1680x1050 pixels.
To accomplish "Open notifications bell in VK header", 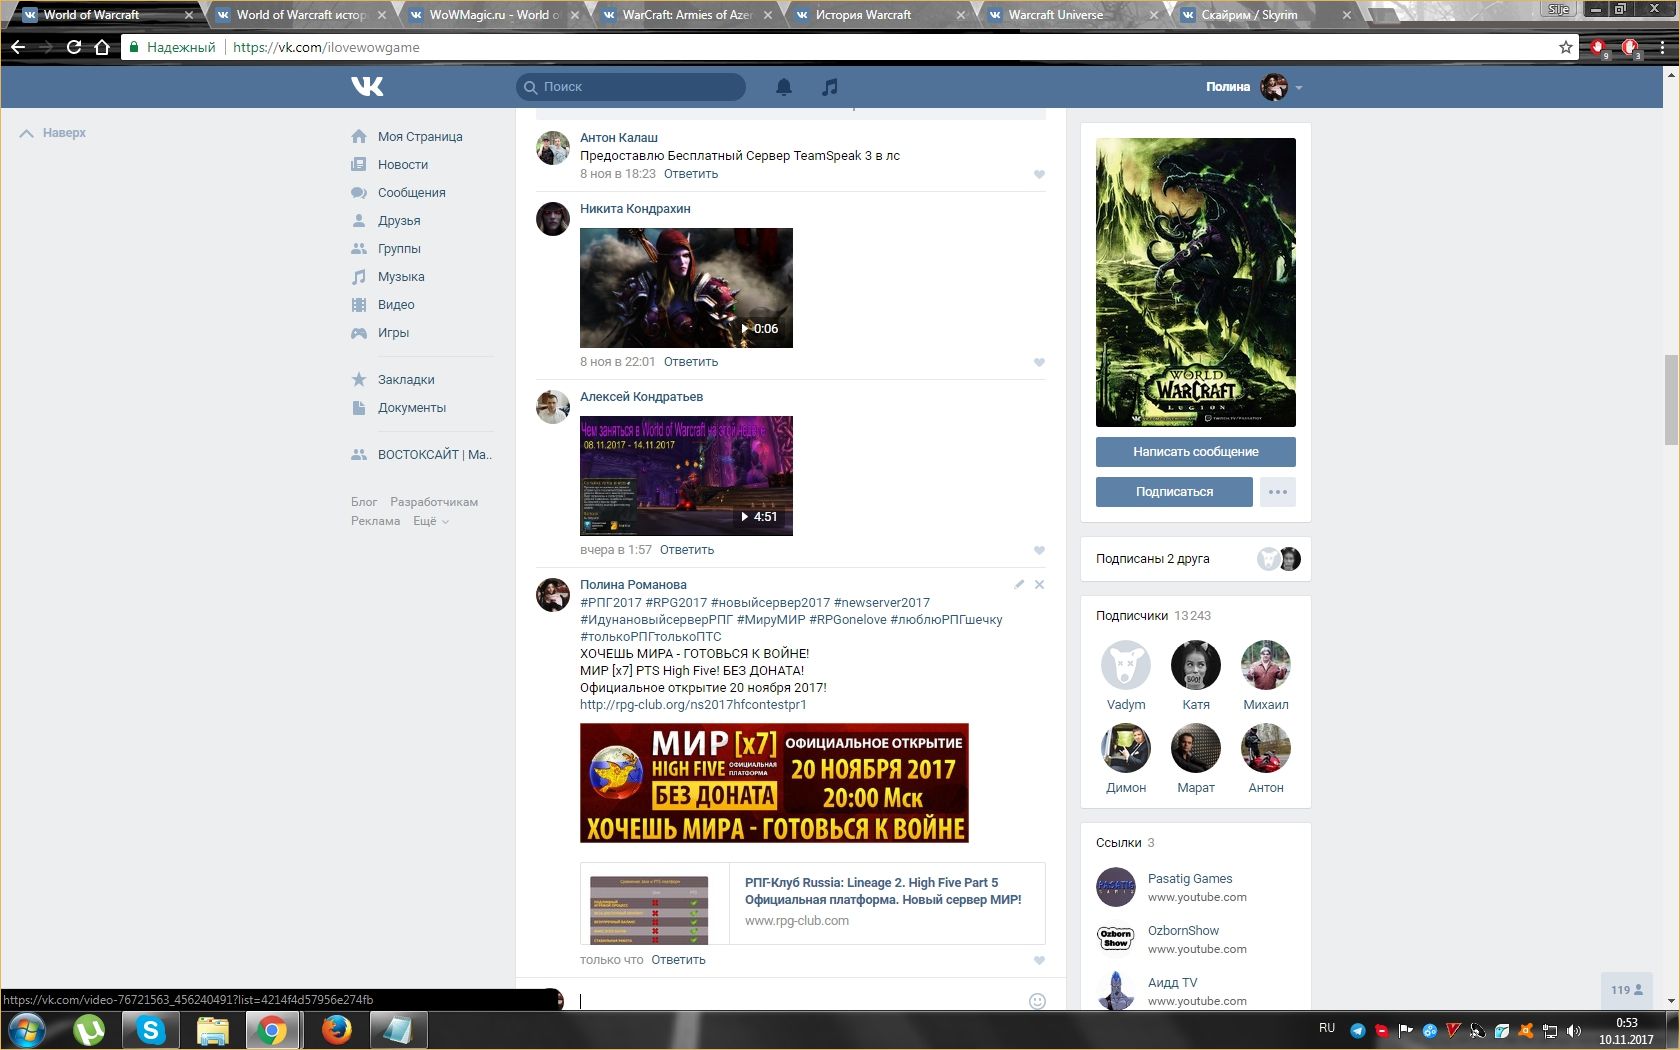I will (784, 87).
